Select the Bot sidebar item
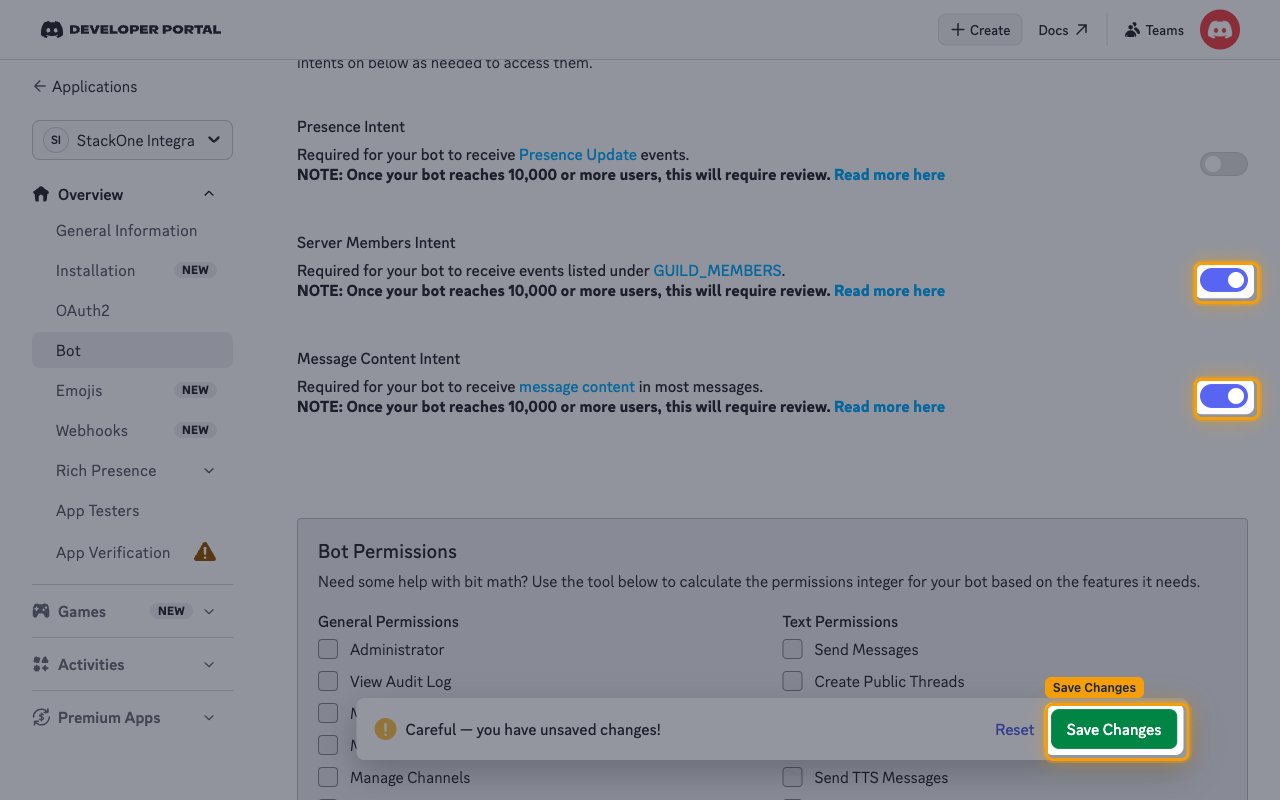 132,350
